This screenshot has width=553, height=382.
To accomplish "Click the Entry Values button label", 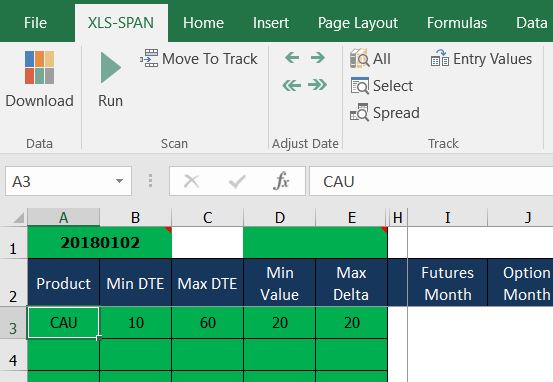I will pyautogui.click(x=492, y=59).
